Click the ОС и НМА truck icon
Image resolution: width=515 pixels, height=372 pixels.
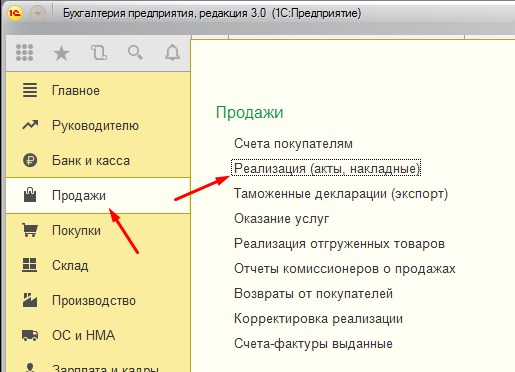pyautogui.click(x=30, y=335)
